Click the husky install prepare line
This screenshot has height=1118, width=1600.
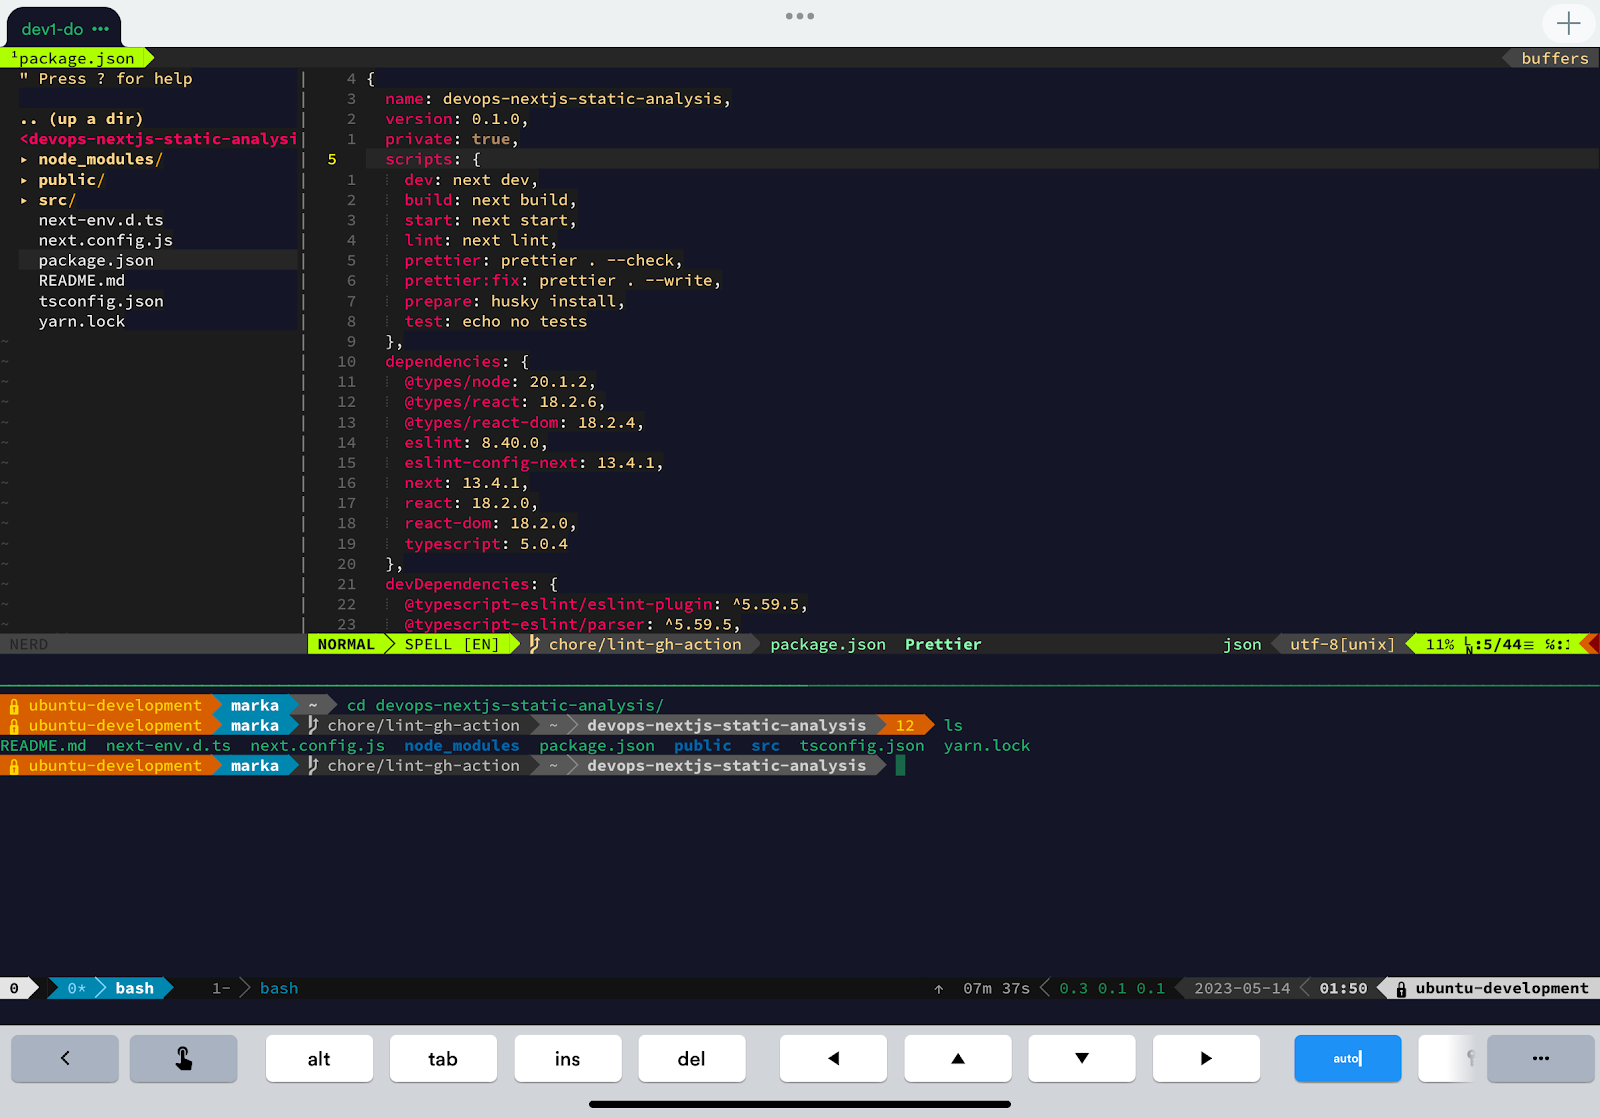tap(514, 301)
